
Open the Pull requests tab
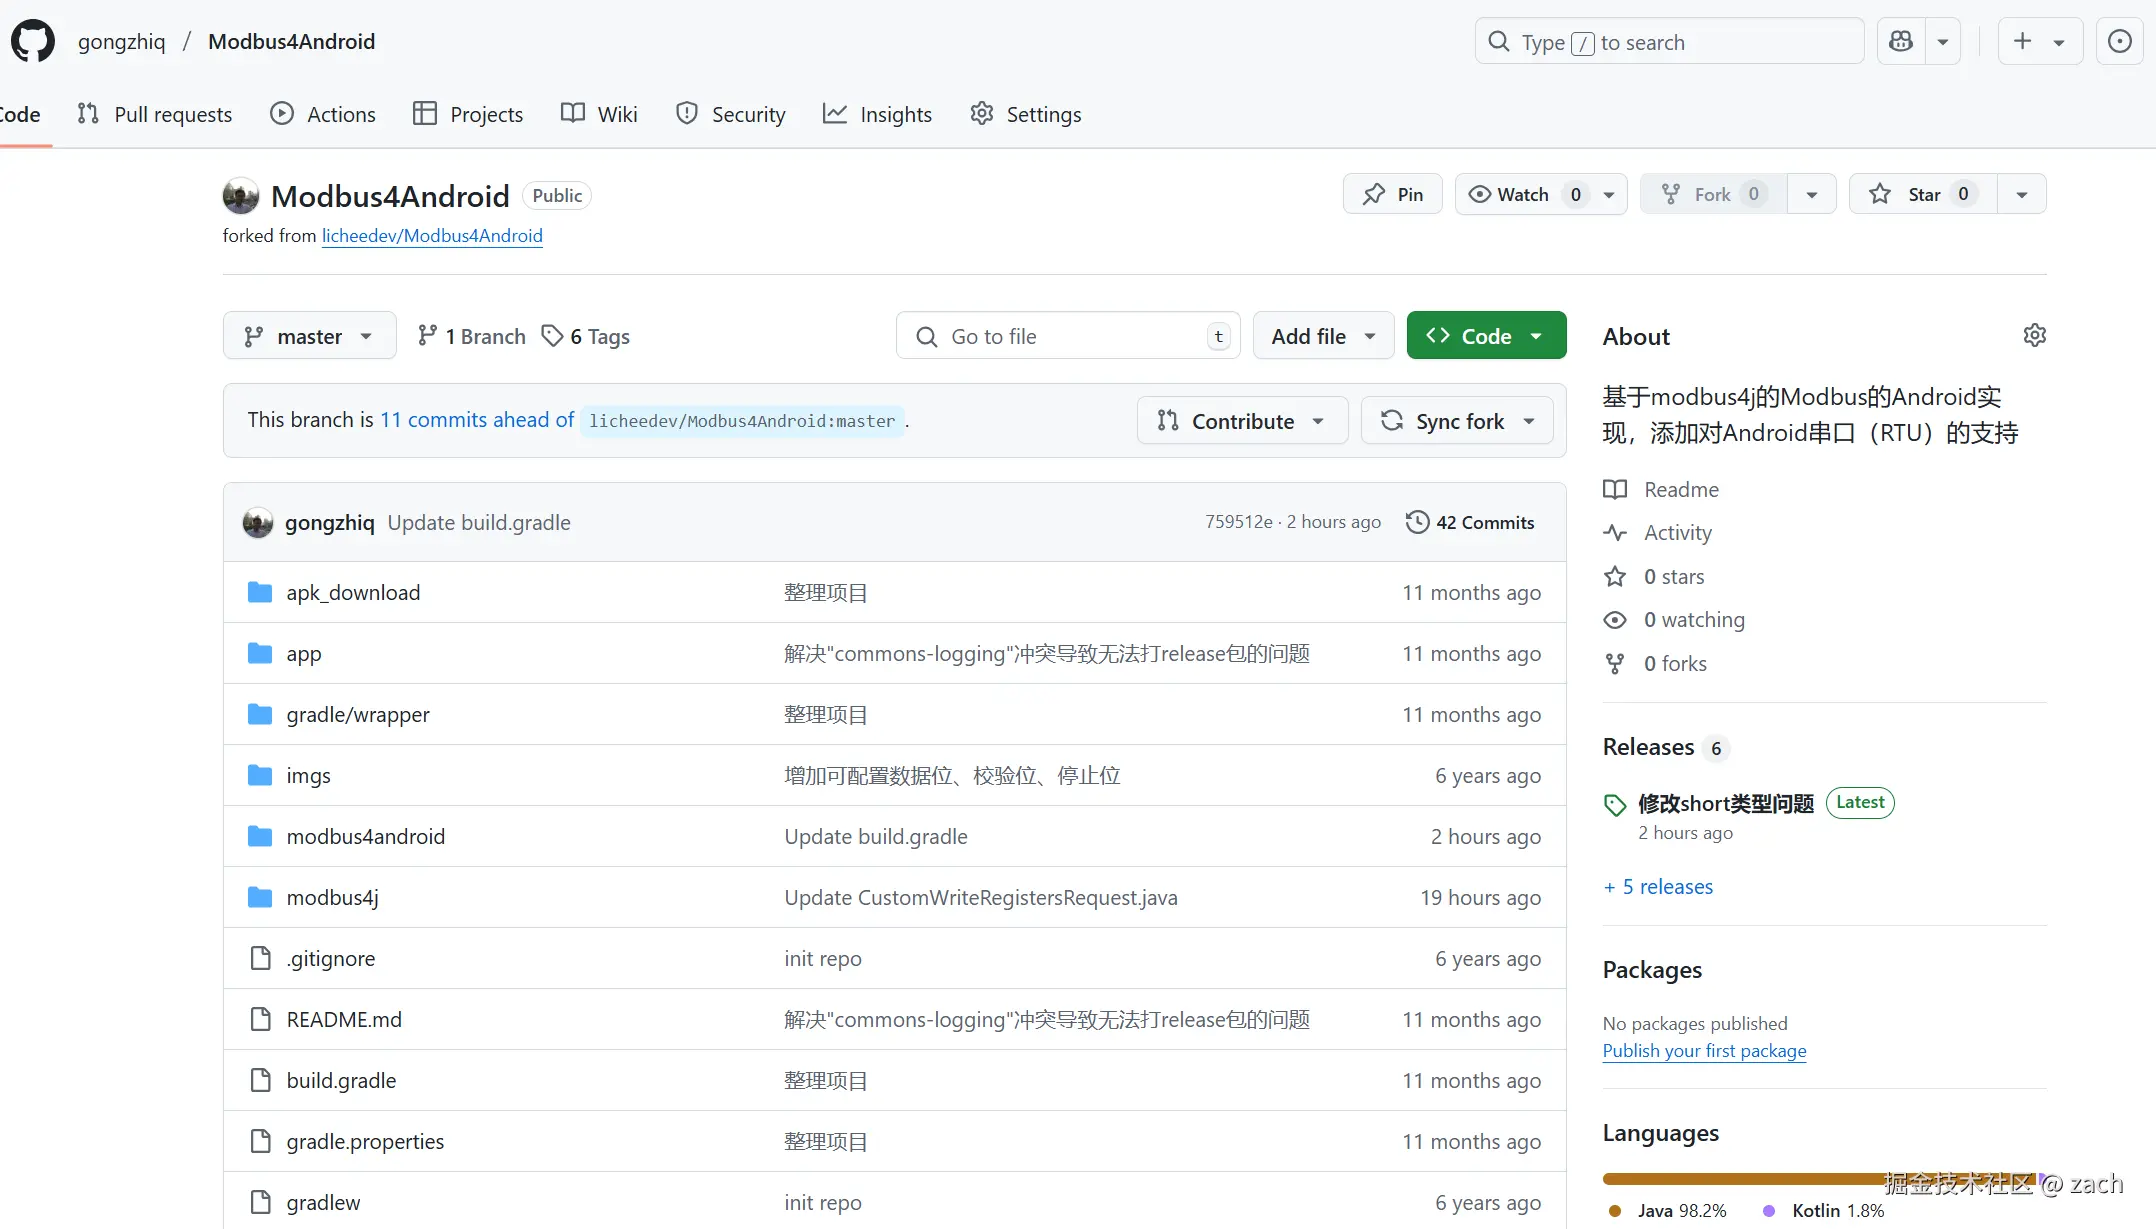tap(155, 114)
